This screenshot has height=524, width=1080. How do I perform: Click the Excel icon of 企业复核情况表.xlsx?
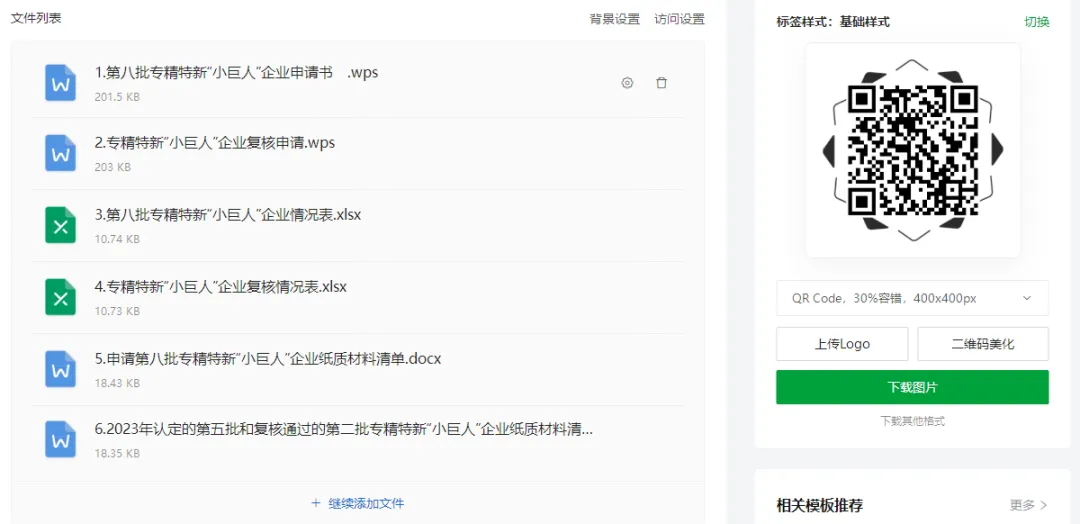pyautogui.click(x=61, y=297)
